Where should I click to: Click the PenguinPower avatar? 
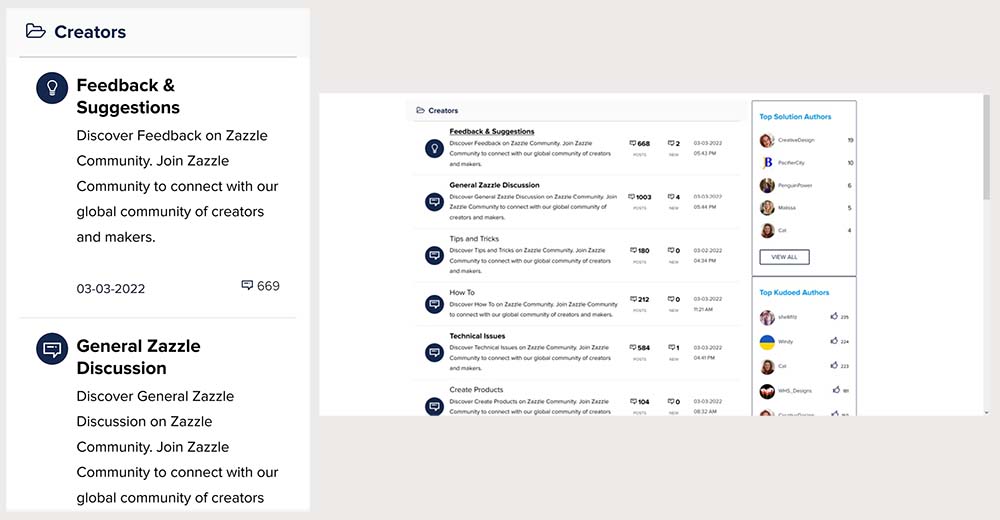click(767, 186)
